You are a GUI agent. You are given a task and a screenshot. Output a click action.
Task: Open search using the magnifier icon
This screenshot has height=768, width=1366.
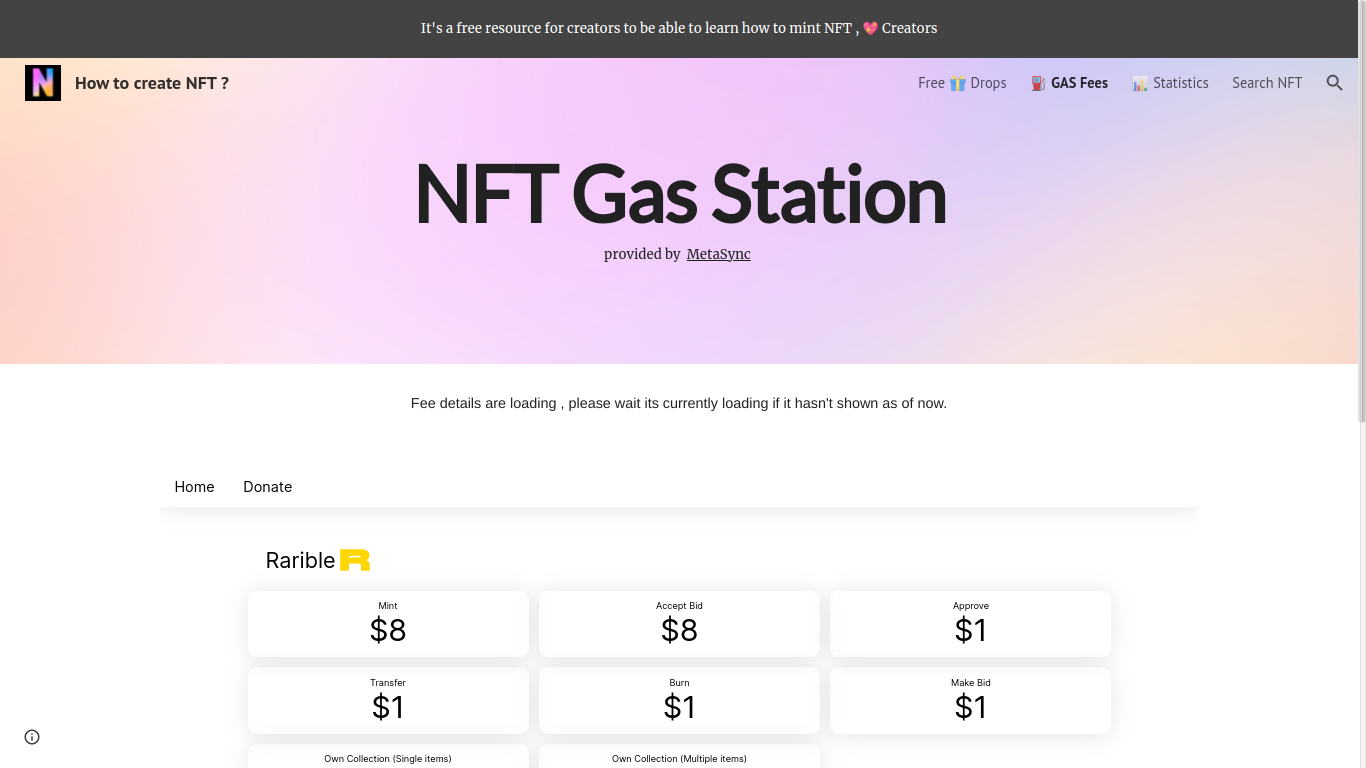[x=1334, y=83]
